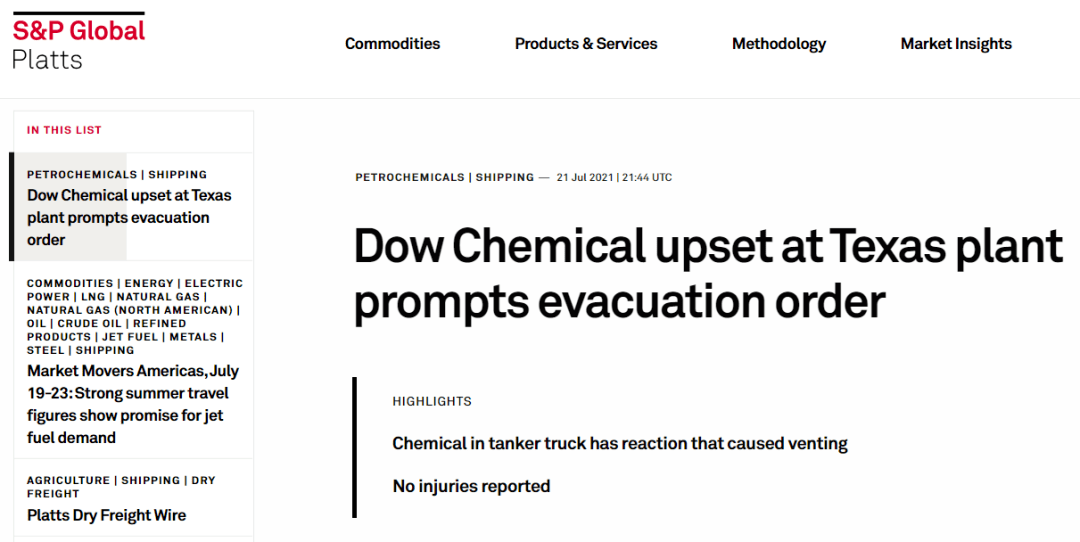Open Market Movers Americas July 19-23 article
The height and width of the screenshot is (542, 1080).
133,404
